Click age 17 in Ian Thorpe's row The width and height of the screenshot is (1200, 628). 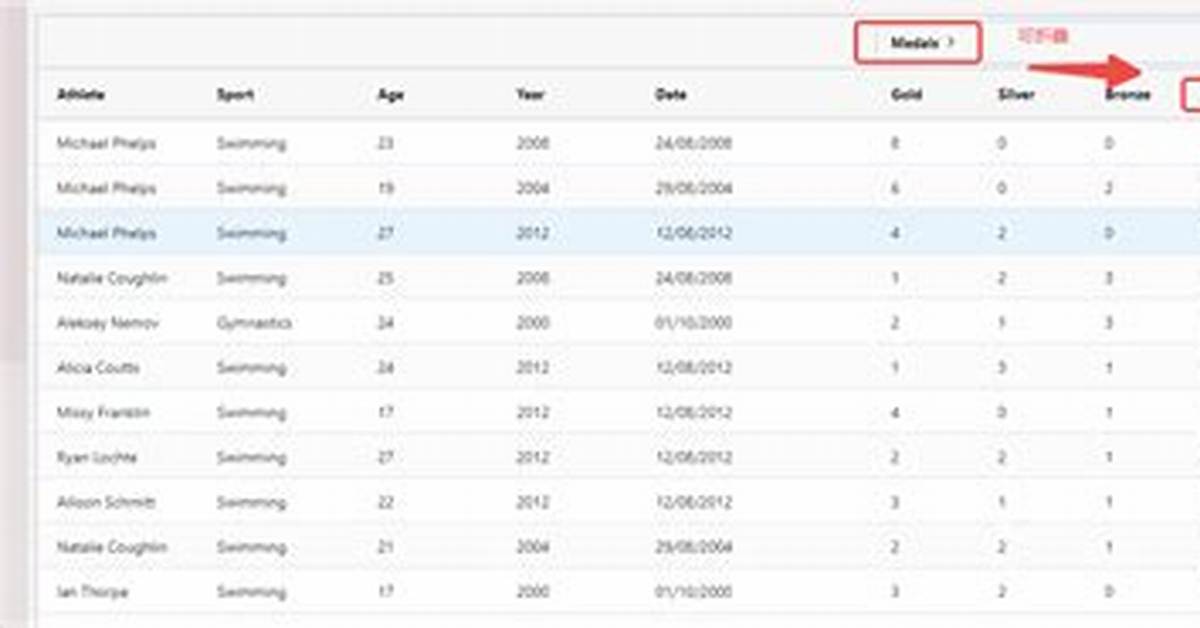pos(385,592)
